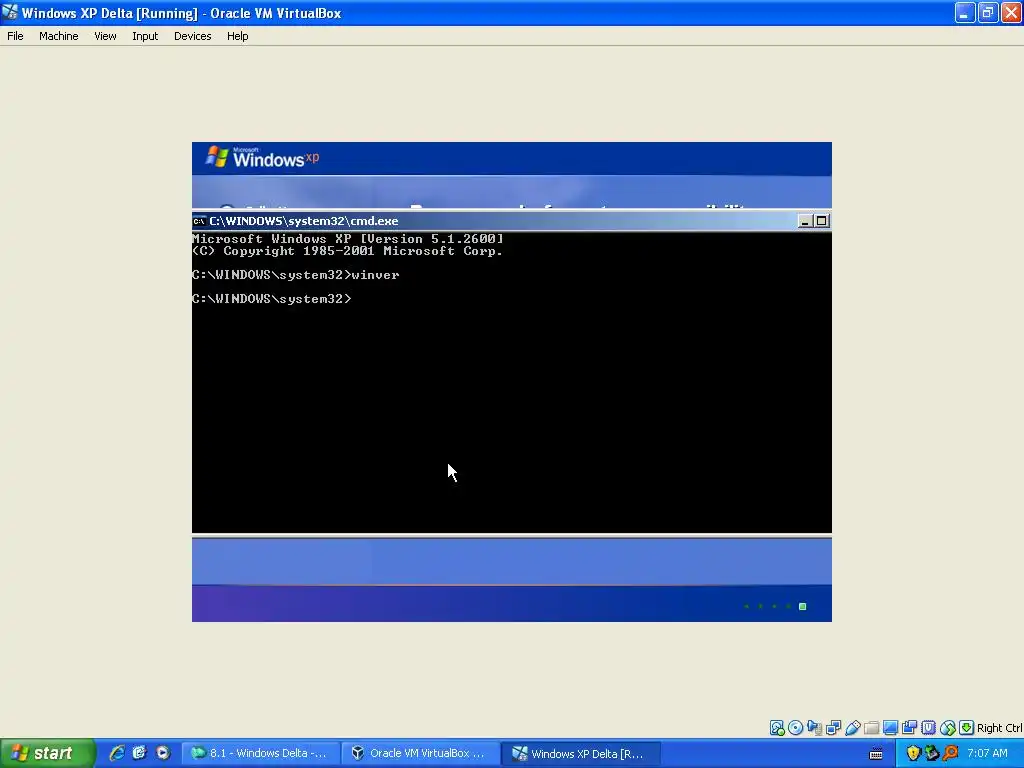Click the host key arrow icon
Viewport: 1024px width, 768px height.
[967, 728]
